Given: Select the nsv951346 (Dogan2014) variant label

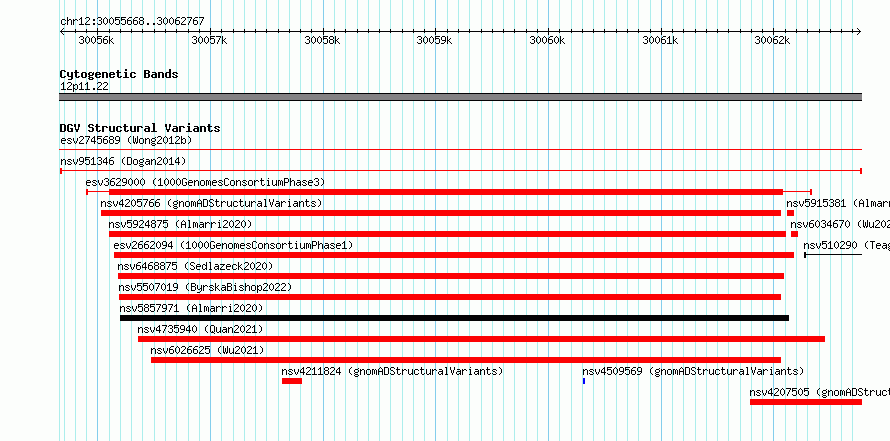Looking at the screenshot, I should (123, 161).
